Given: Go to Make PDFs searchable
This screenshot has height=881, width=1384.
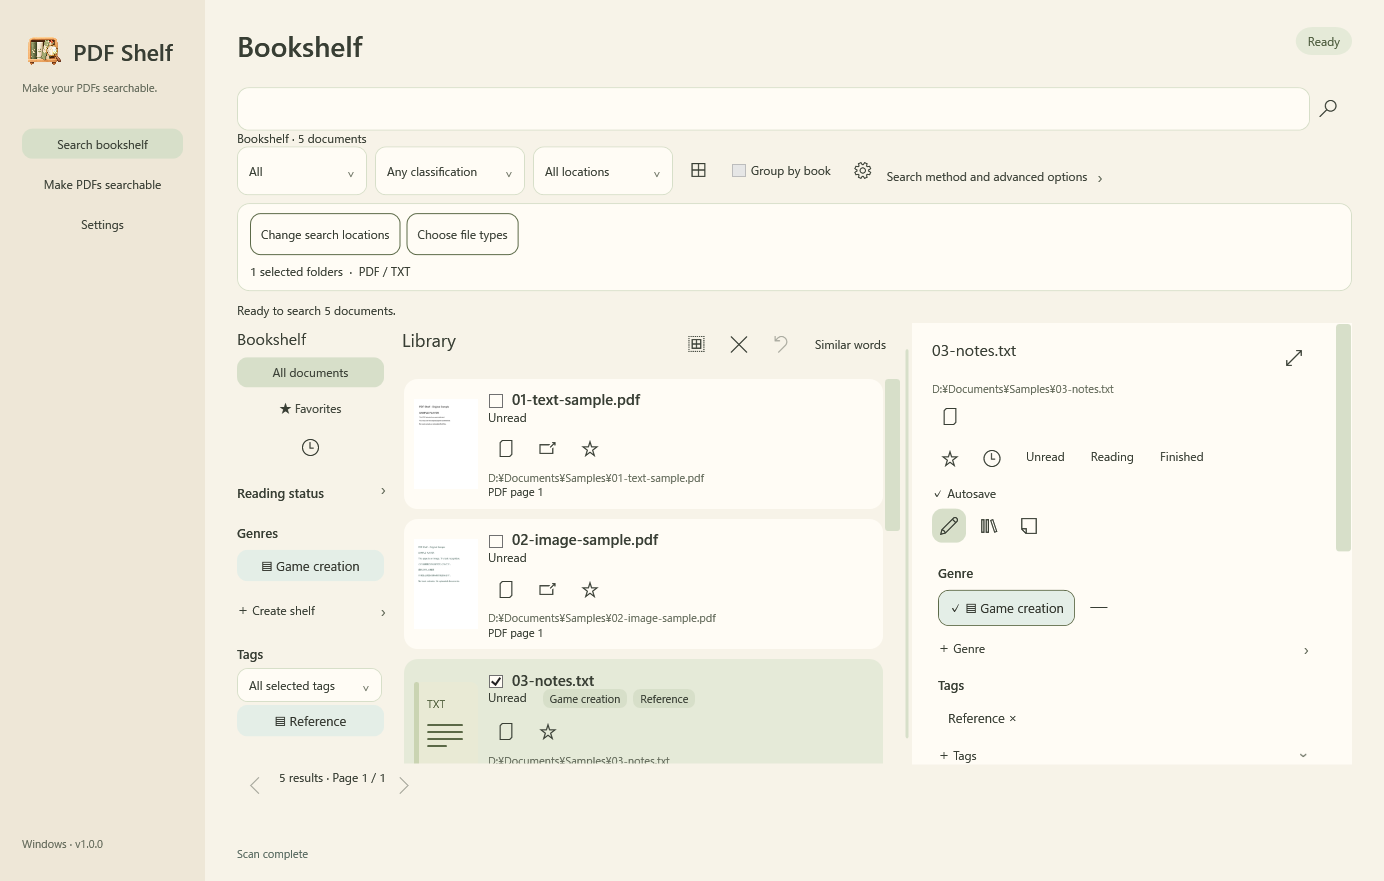Looking at the screenshot, I should (102, 184).
